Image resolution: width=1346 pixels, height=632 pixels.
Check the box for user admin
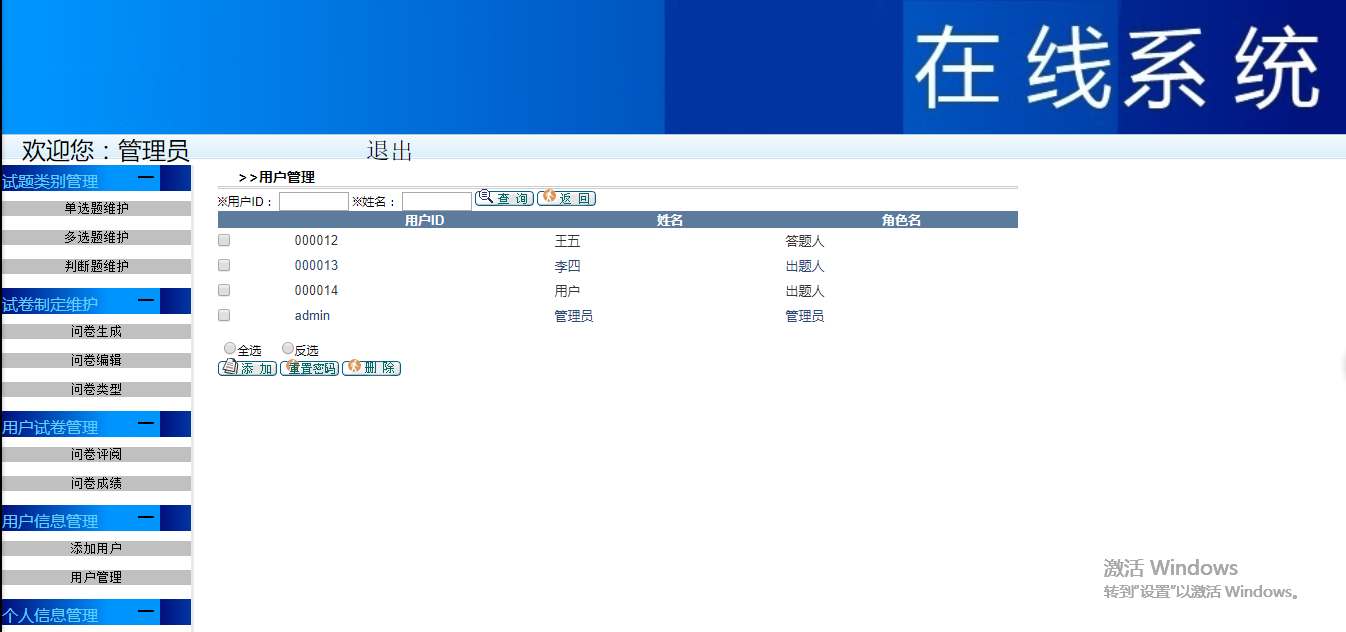224,315
